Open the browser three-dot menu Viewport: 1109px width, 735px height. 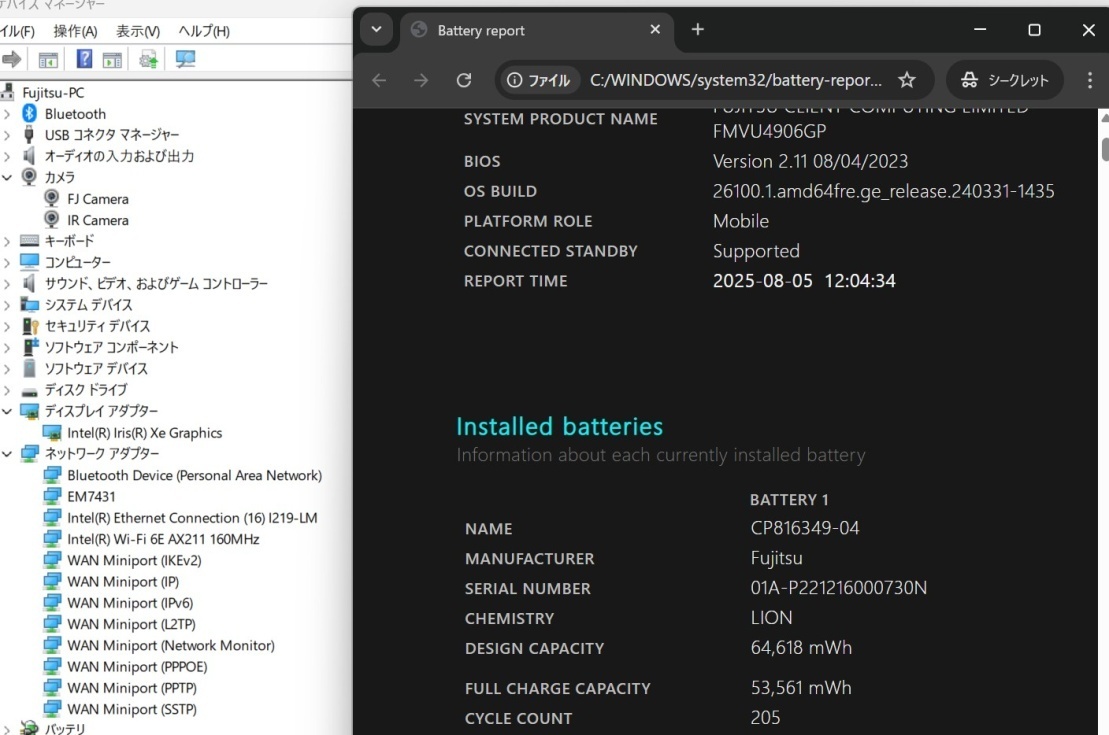(1089, 80)
